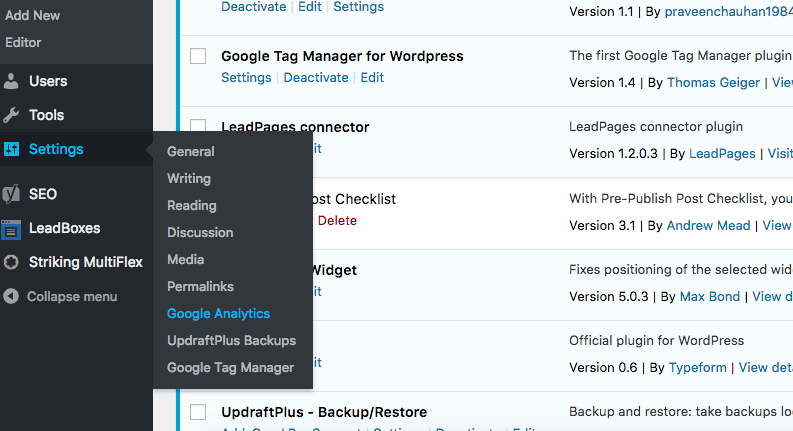The width and height of the screenshot is (793, 431).
Task: Click View details beside Max Bond
Action: [x=772, y=296]
